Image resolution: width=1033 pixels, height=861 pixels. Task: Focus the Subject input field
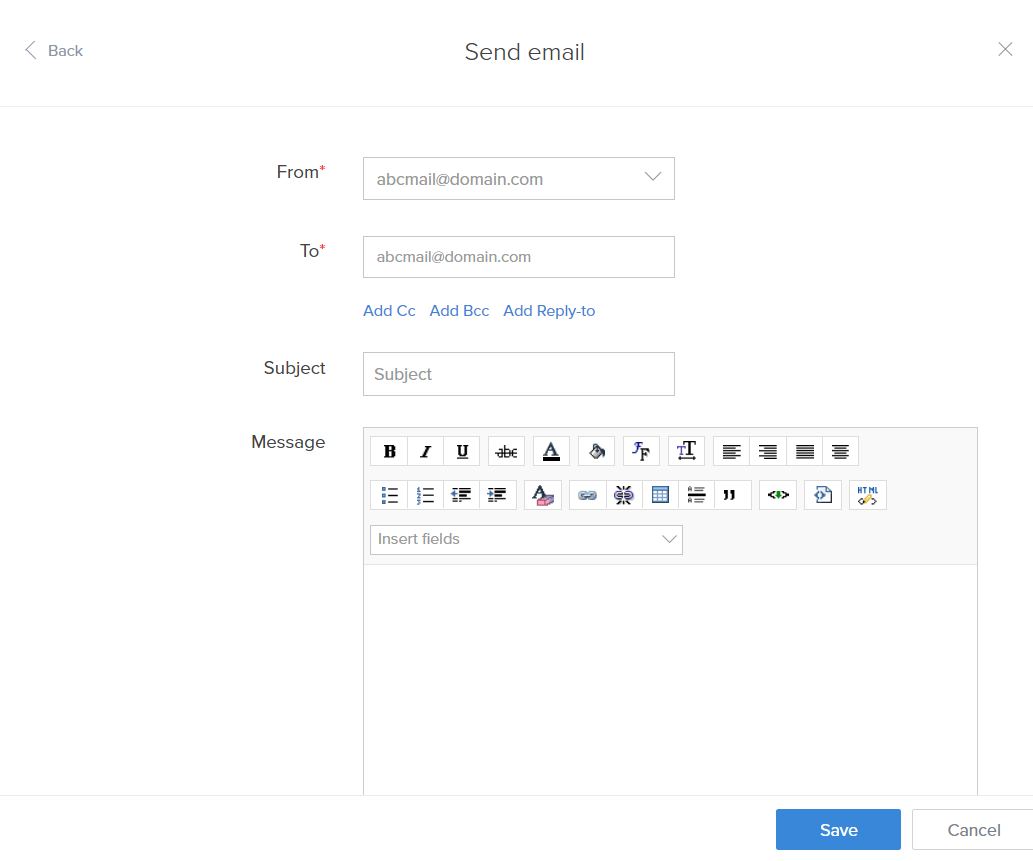click(518, 374)
